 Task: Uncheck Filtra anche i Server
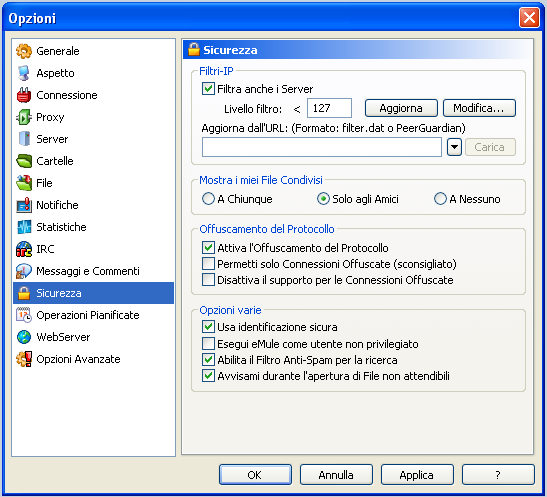[x=208, y=89]
